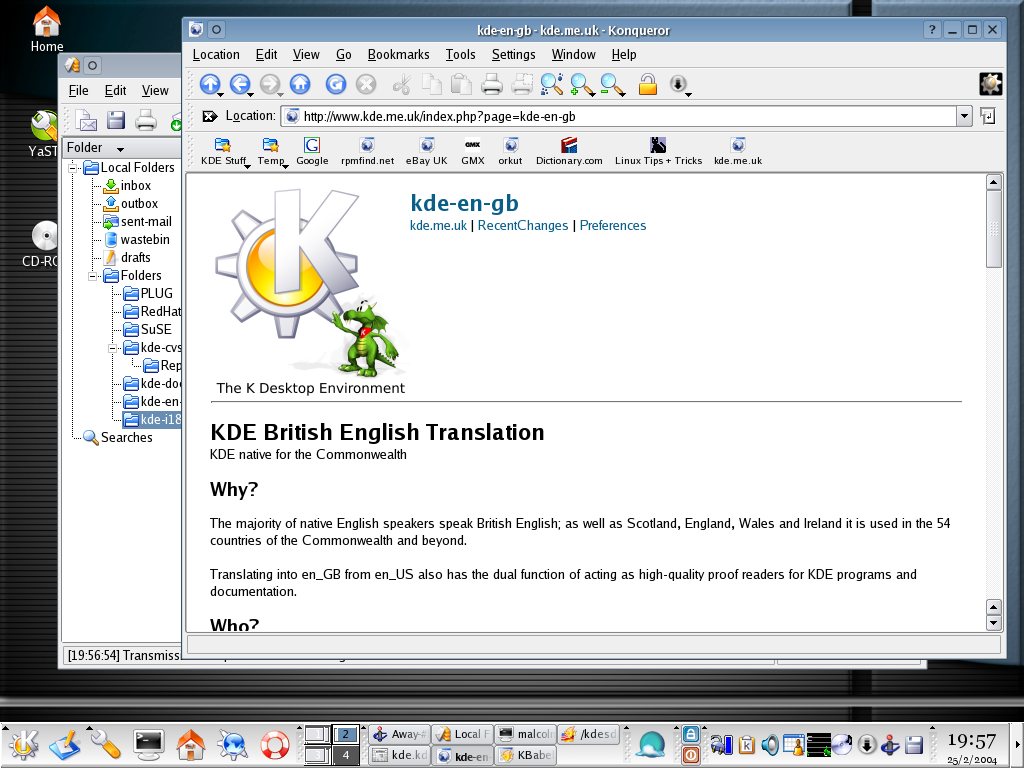
Task: Clear the location bar with the black arrow icon
Action: point(210,116)
